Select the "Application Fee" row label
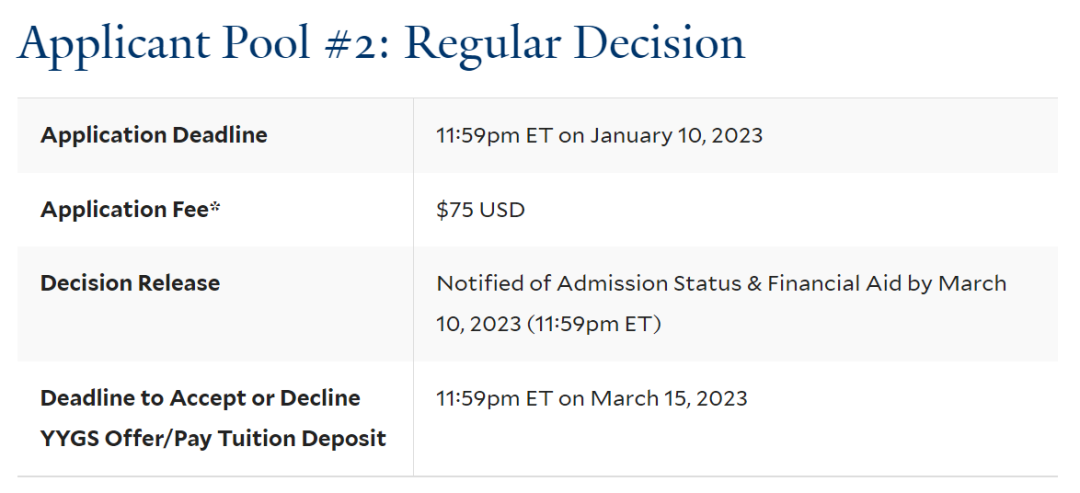Viewport: 1080px width, 493px height. click(x=125, y=210)
